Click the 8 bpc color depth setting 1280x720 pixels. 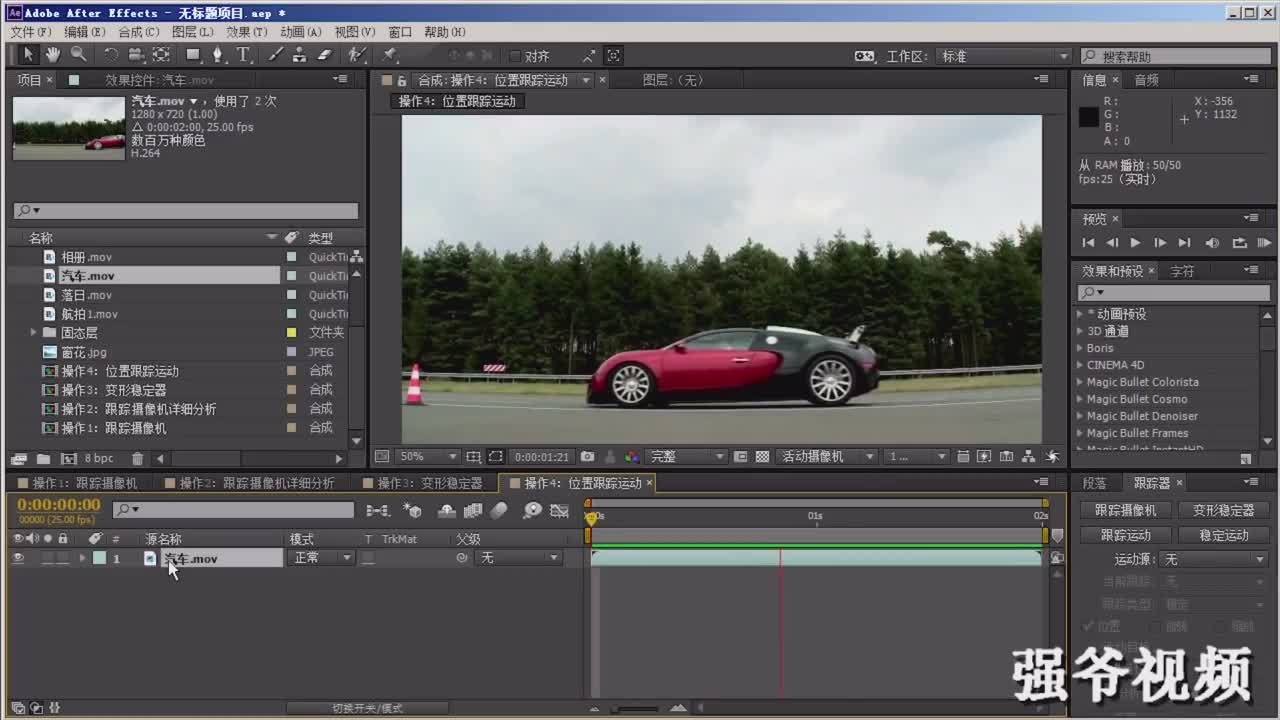pyautogui.click(x=99, y=459)
